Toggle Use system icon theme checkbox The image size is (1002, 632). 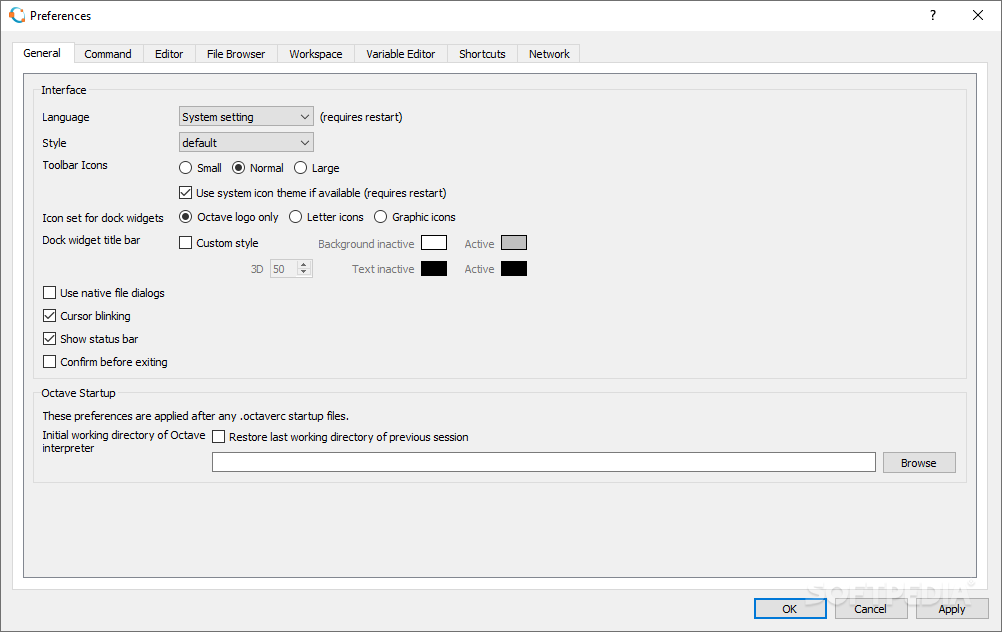pyautogui.click(x=186, y=192)
